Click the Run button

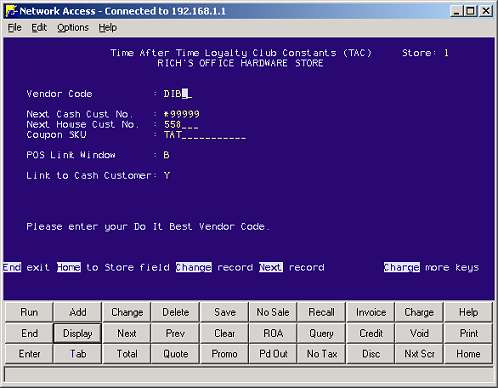(29, 312)
